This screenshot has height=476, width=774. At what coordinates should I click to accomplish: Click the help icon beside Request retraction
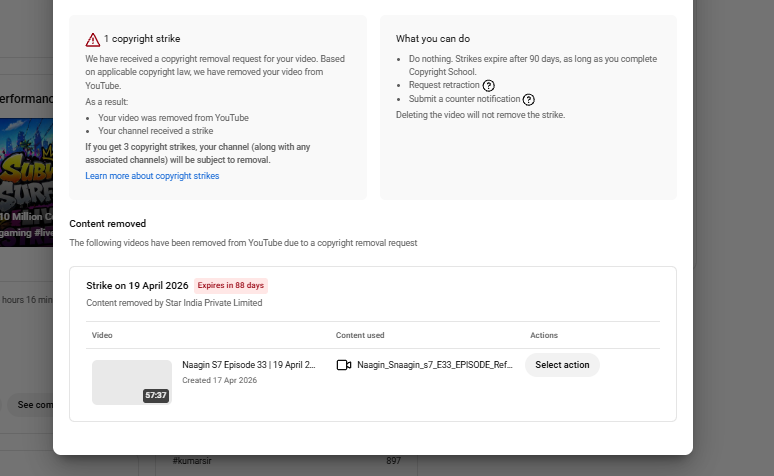(488, 86)
